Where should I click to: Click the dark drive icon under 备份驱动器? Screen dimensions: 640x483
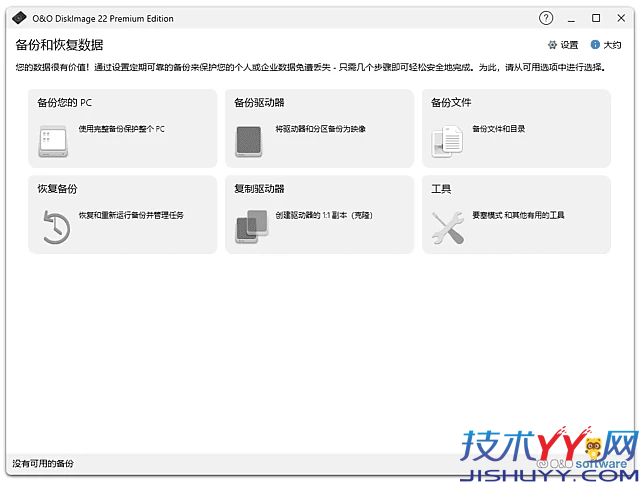click(249, 141)
